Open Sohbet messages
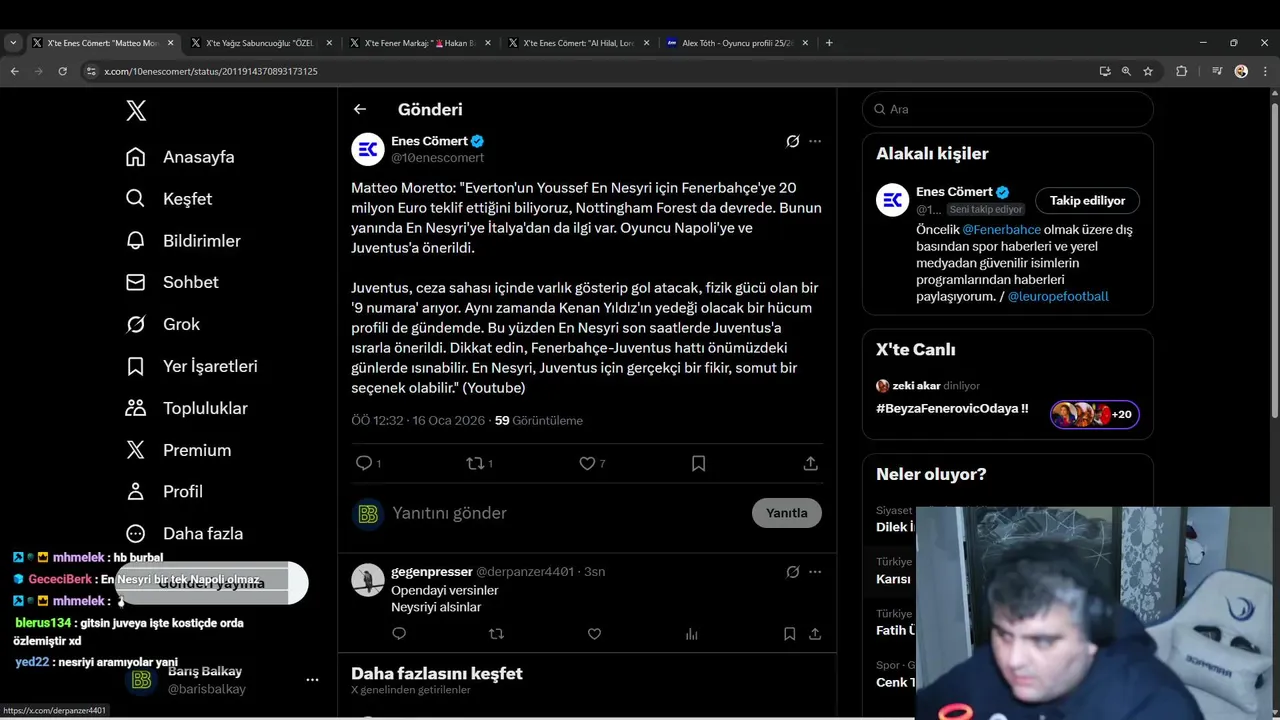The width and height of the screenshot is (1280, 720). pos(172,282)
